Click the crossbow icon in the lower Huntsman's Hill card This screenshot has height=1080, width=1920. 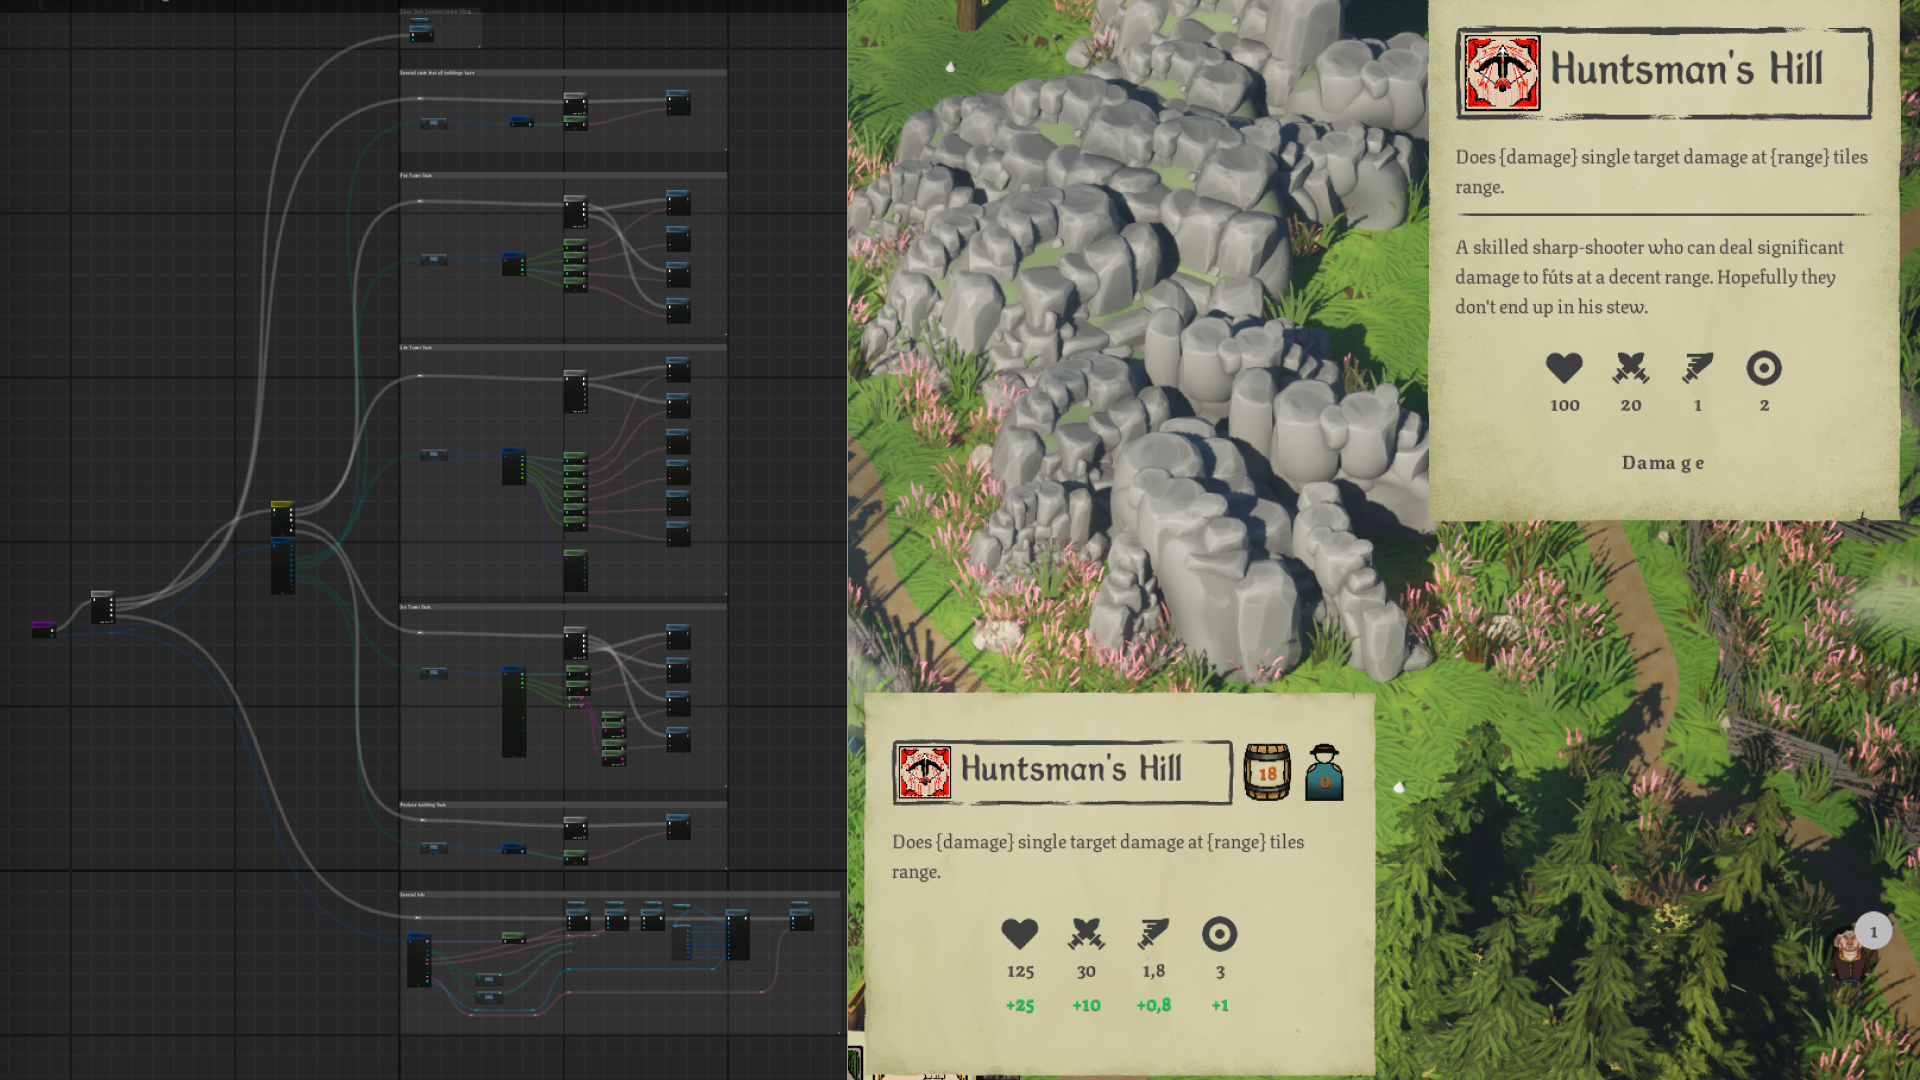tap(924, 772)
